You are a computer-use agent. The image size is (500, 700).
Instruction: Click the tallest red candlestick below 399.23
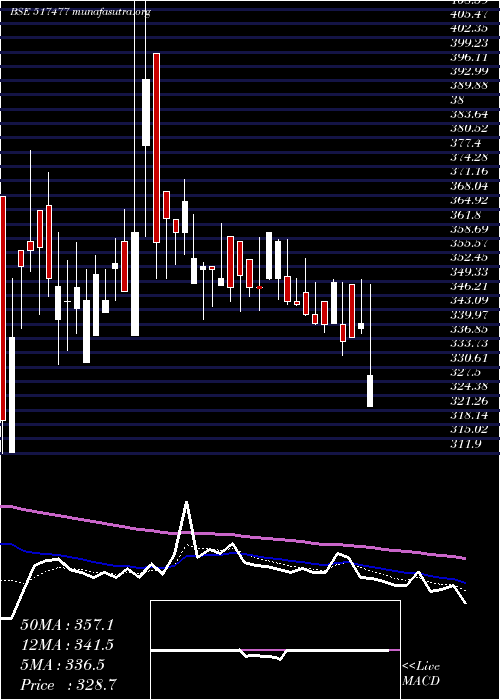tap(156, 148)
